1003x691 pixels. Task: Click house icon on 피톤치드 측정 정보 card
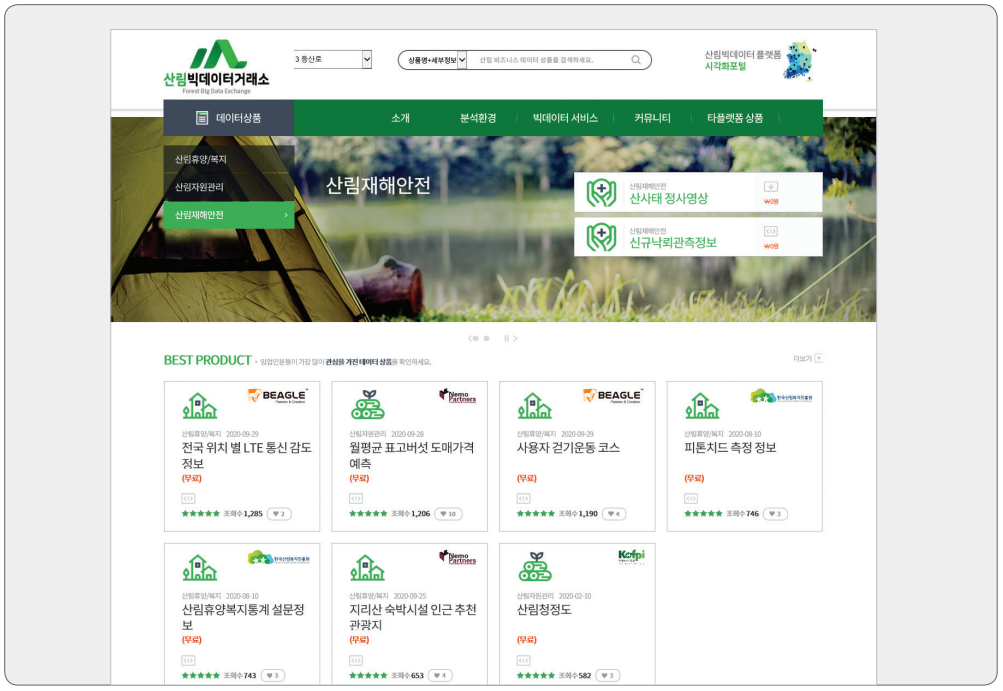pyautogui.click(x=702, y=406)
